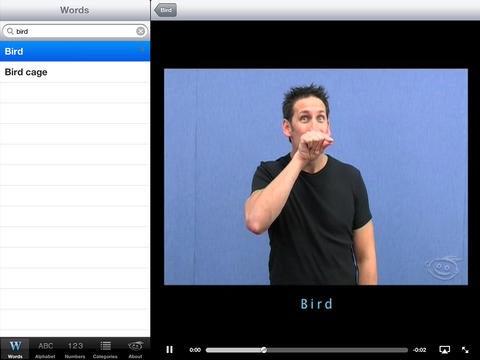Switch to the Alphabet tab
This screenshot has height=360, width=480.
pyautogui.click(x=45, y=349)
